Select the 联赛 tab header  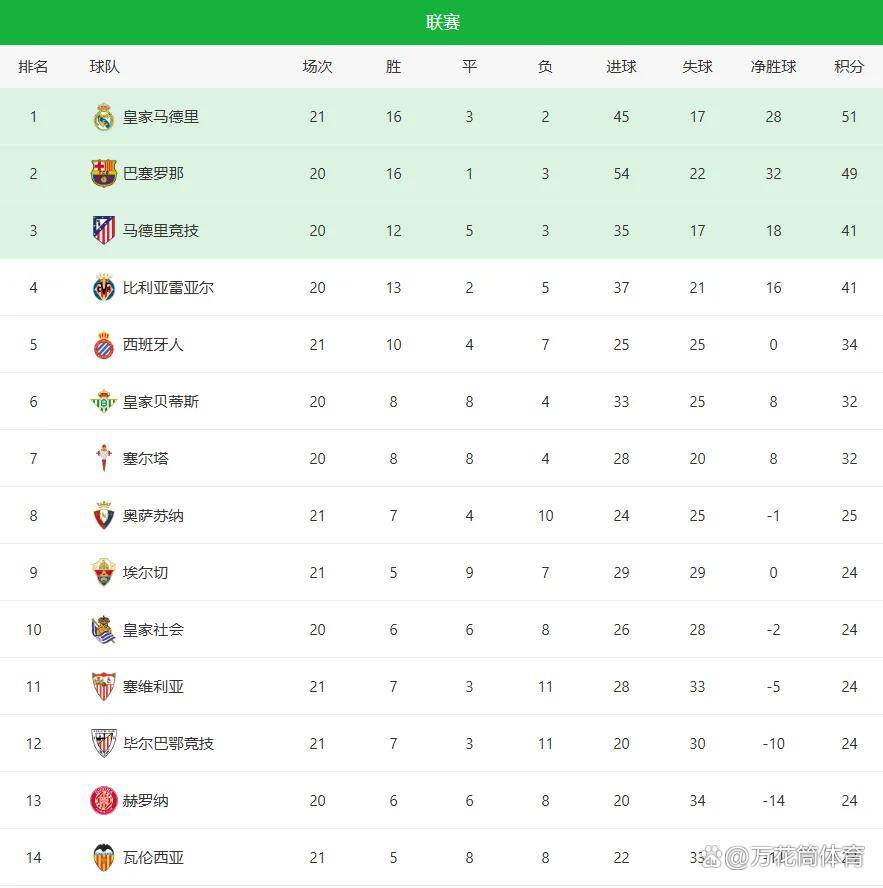442,22
